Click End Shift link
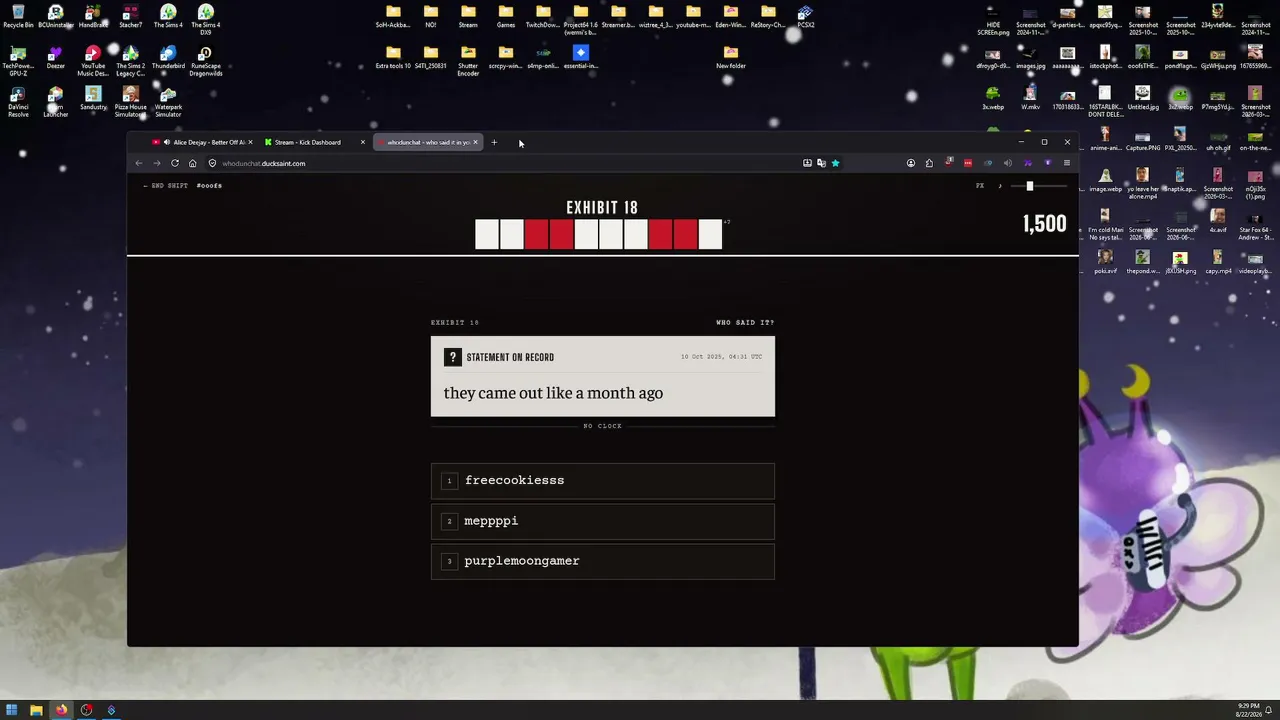 (x=165, y=186)
